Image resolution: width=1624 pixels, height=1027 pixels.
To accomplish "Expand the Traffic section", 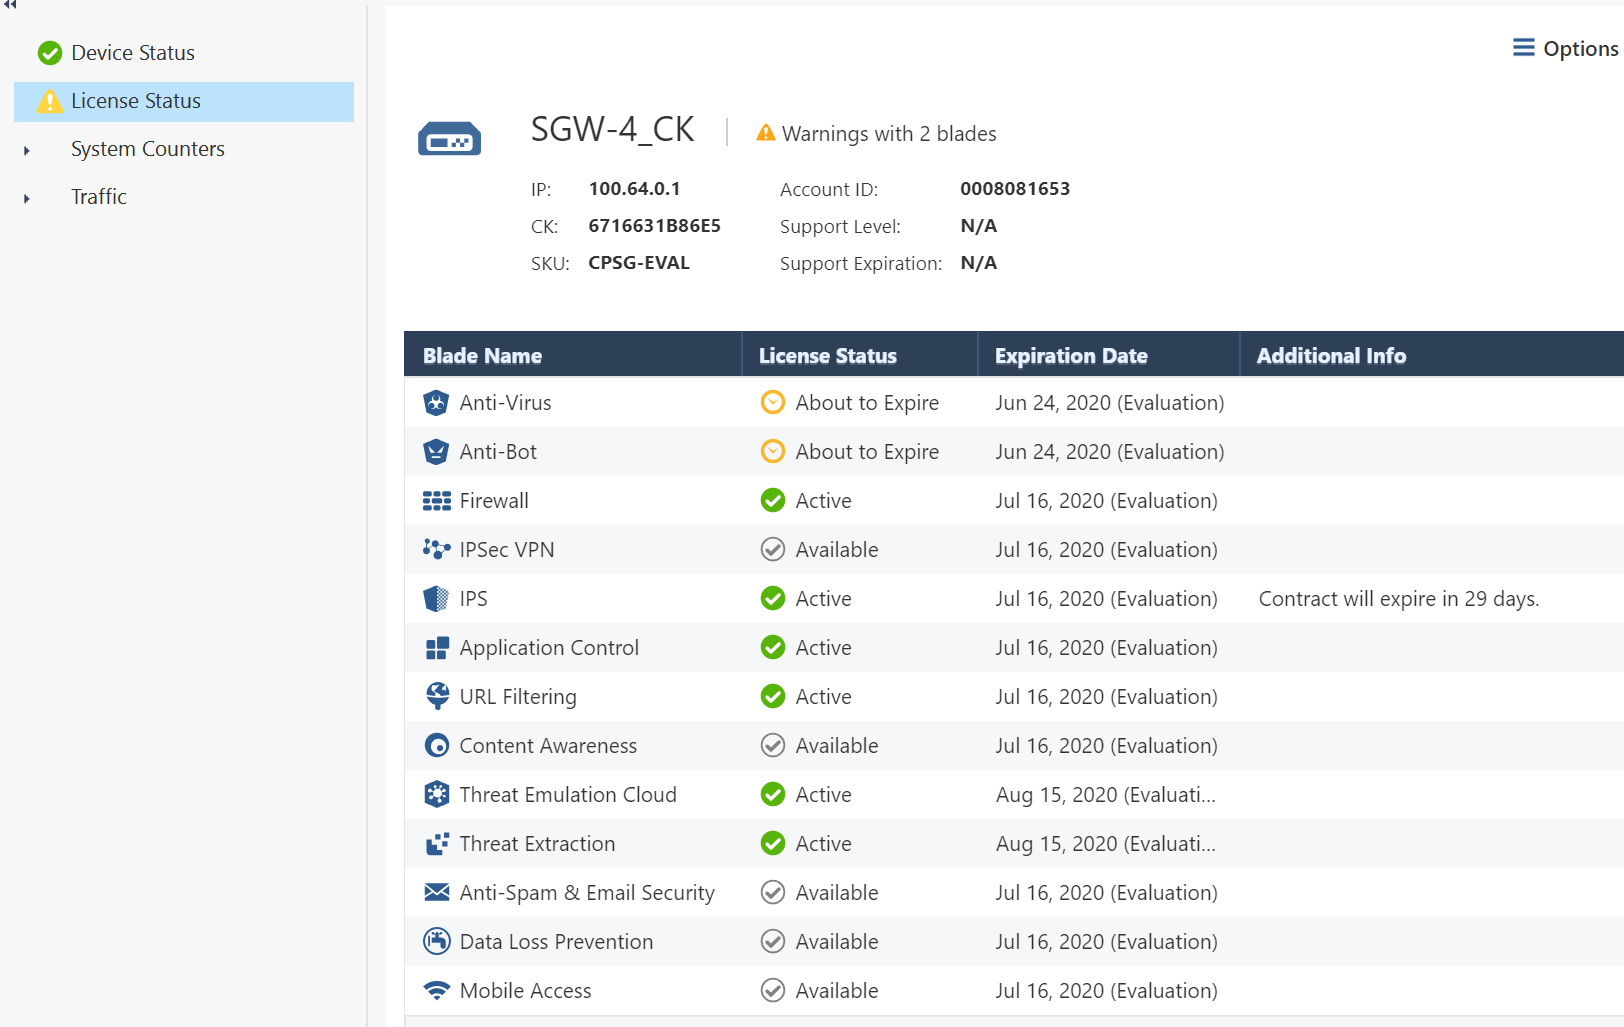I will tap(26, 197).
